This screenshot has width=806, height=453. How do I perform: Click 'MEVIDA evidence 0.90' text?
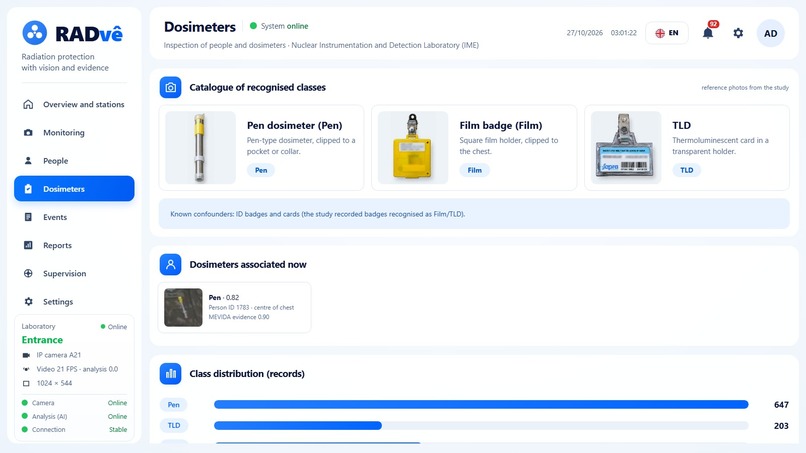point(239,317)
